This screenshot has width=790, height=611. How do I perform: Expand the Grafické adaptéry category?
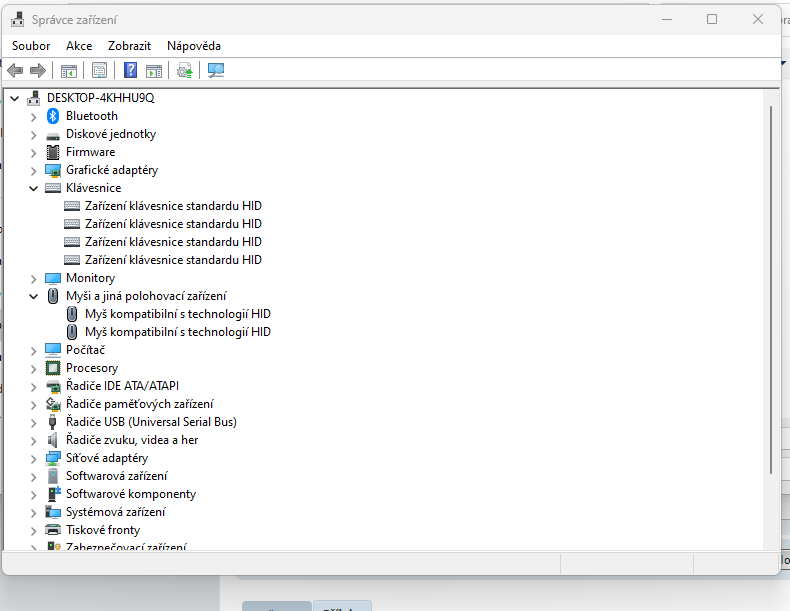[x=33, y=170]
